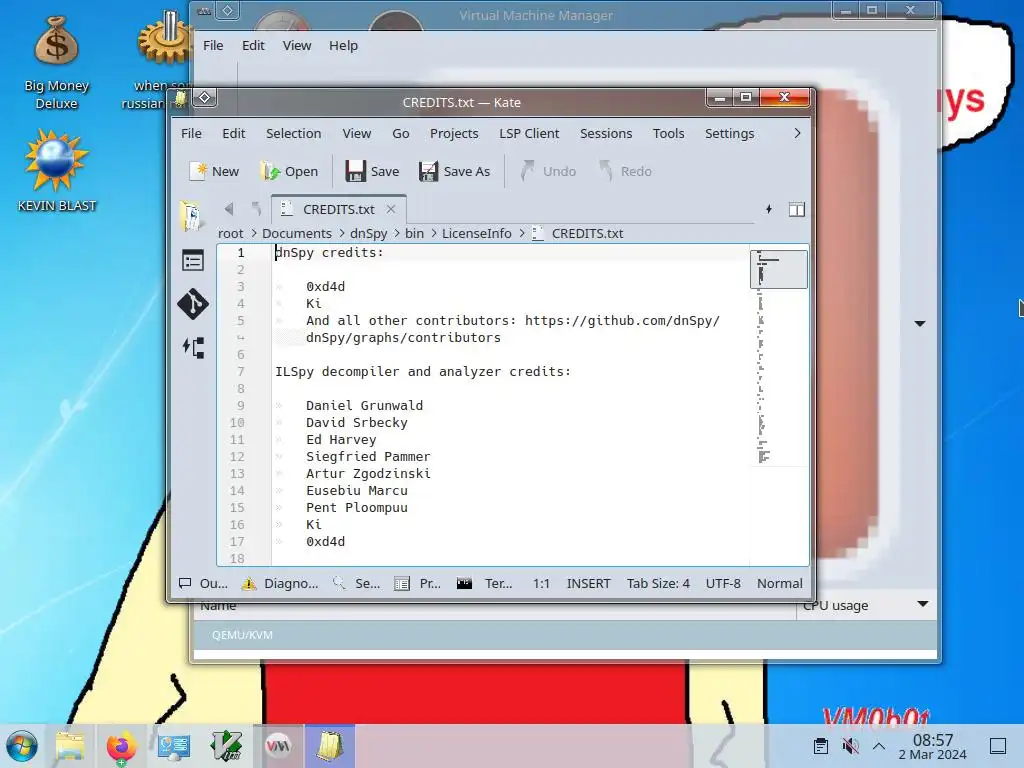Toggle the Search panel button

(356, 583)
